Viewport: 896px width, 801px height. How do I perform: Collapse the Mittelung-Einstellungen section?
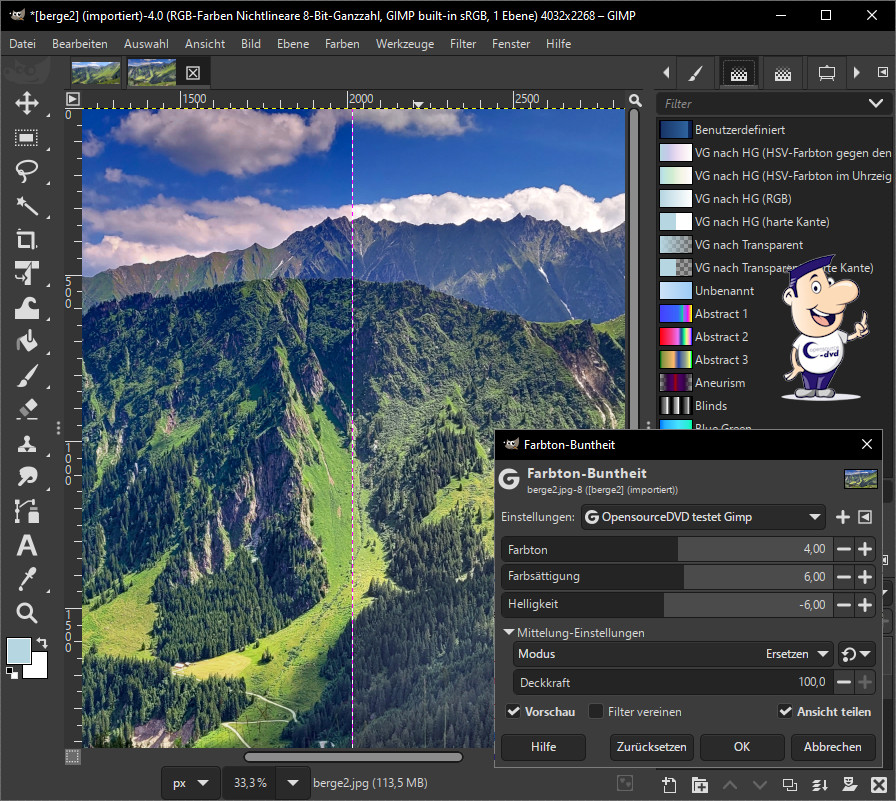509,632
